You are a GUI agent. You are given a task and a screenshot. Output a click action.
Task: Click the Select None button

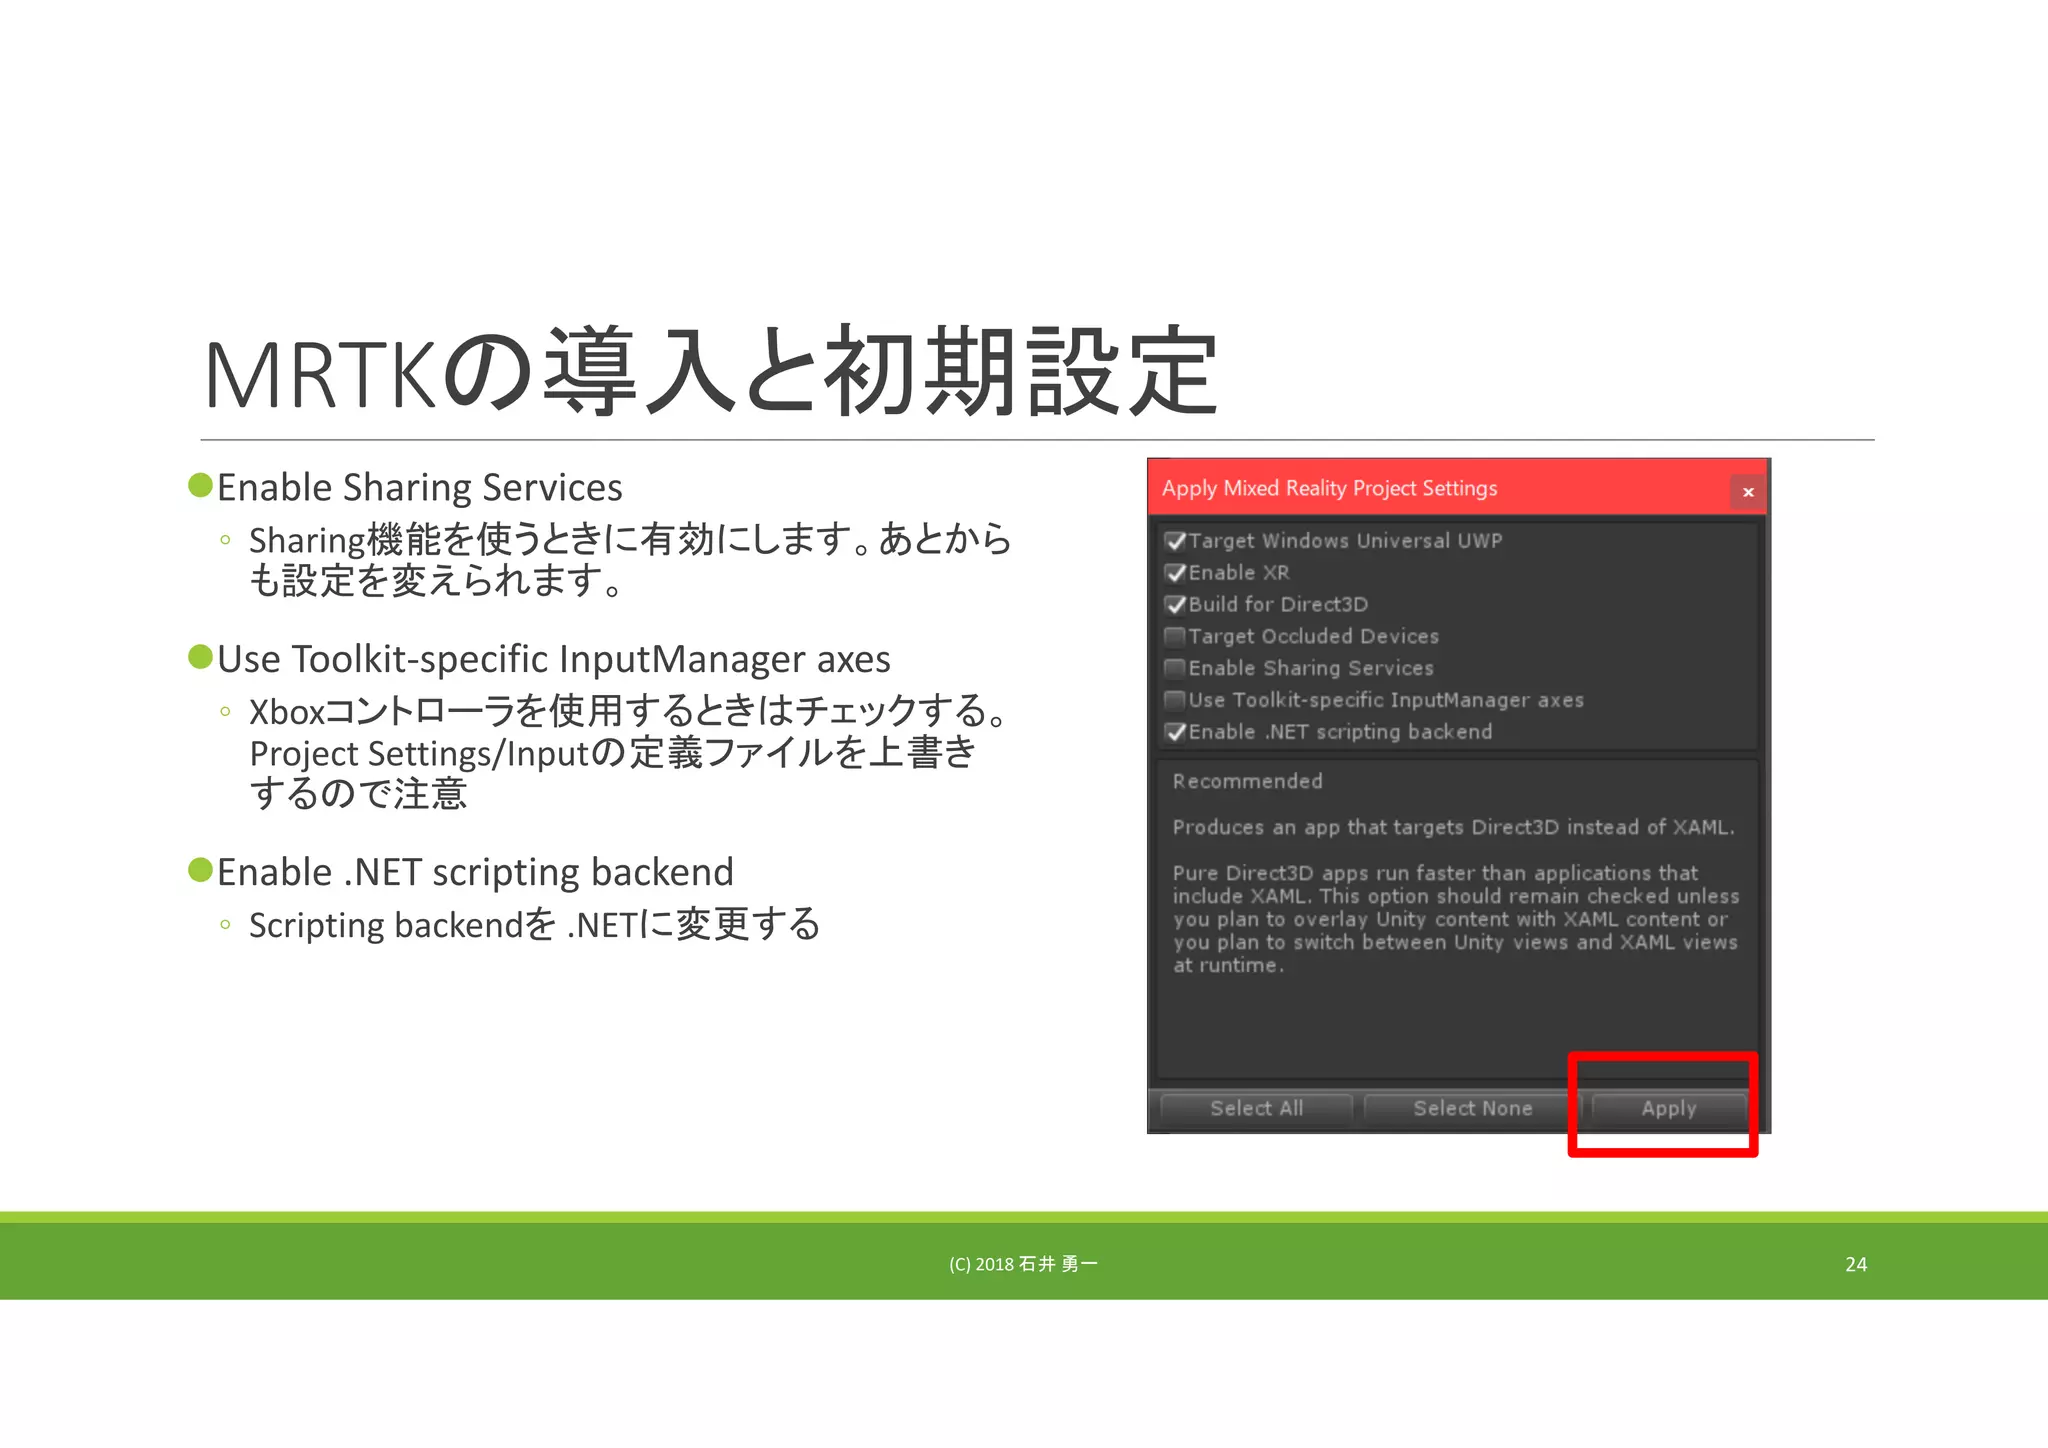(1472, 1108)
